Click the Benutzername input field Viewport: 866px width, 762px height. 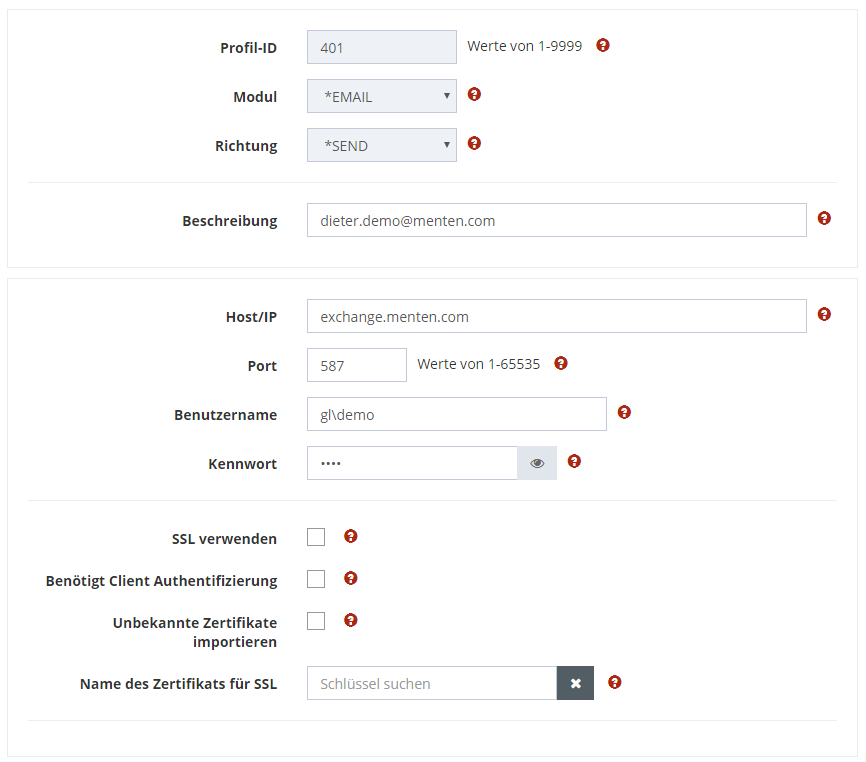click(456, 414)
